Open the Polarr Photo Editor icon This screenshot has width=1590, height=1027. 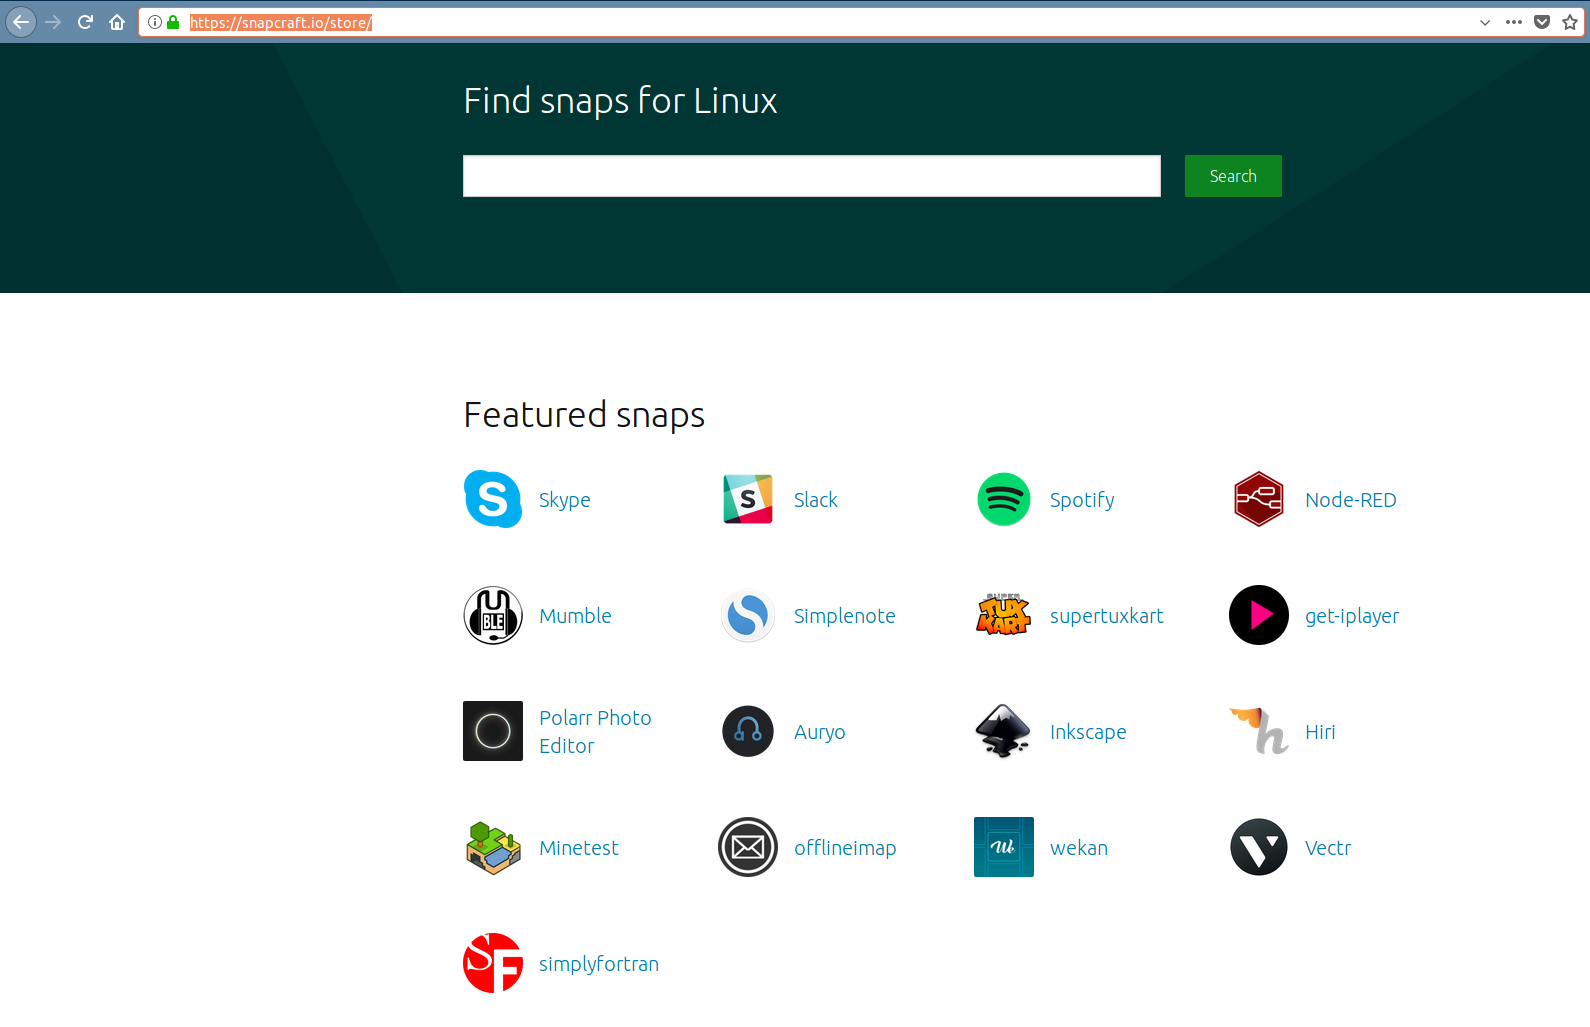493,731
